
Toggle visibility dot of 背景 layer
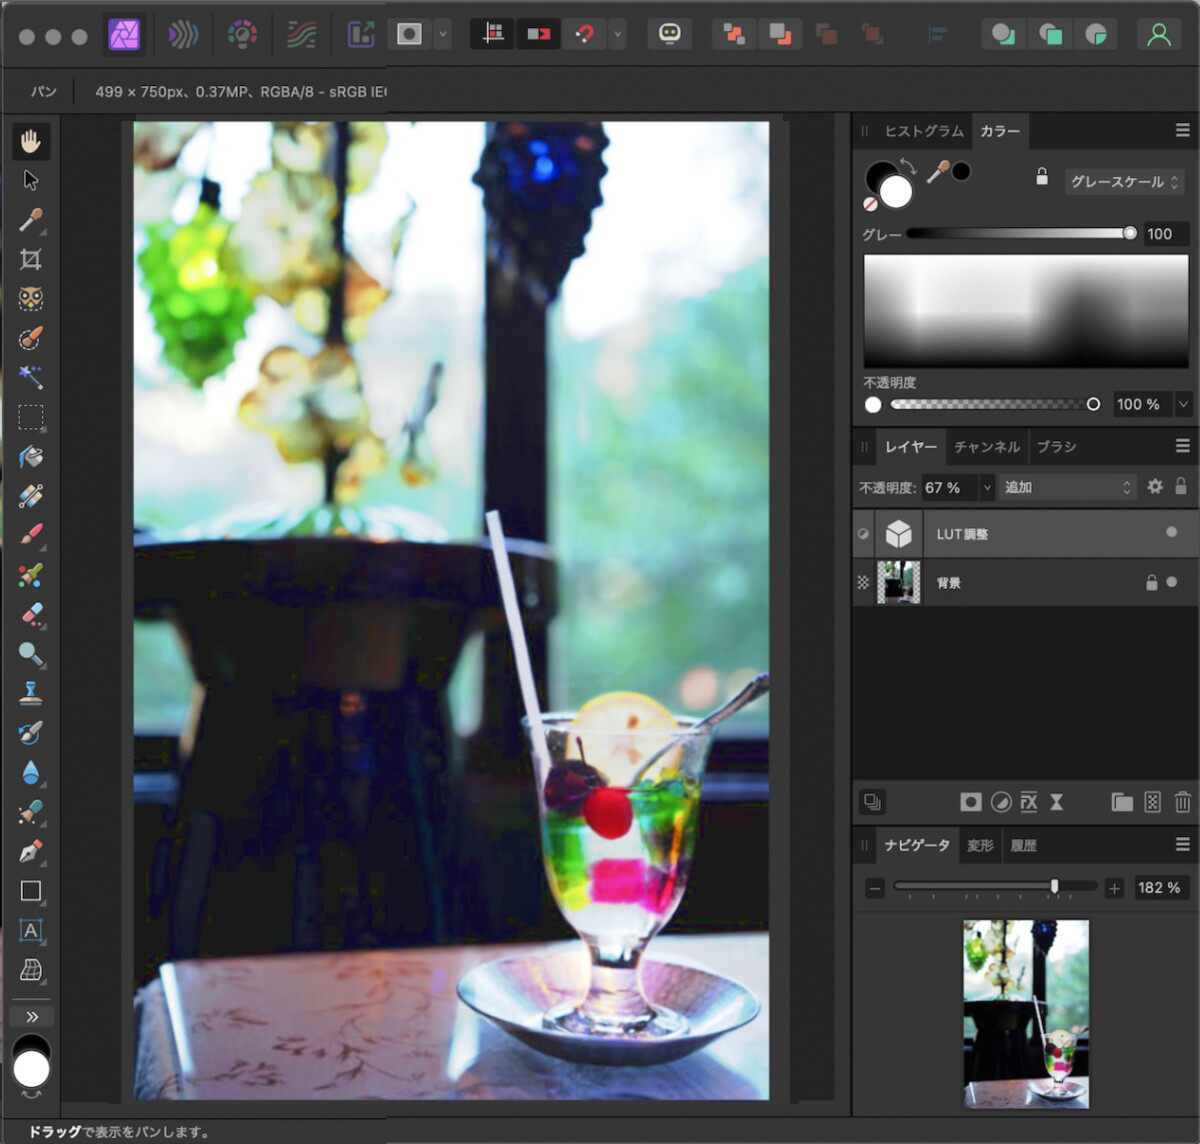[x=1172, y=582]
